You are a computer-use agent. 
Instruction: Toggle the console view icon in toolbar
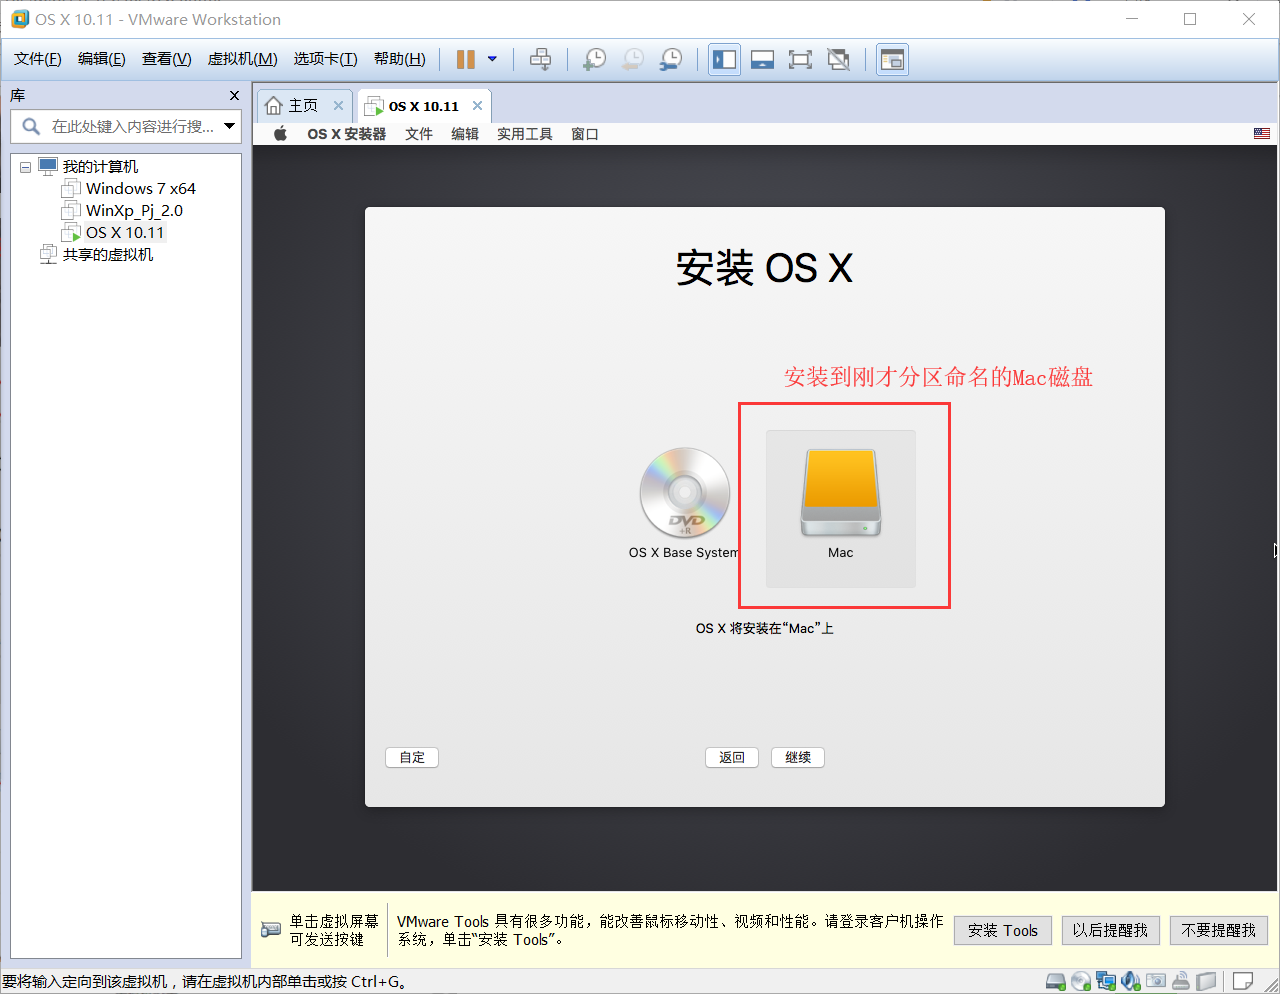[892, 60]
